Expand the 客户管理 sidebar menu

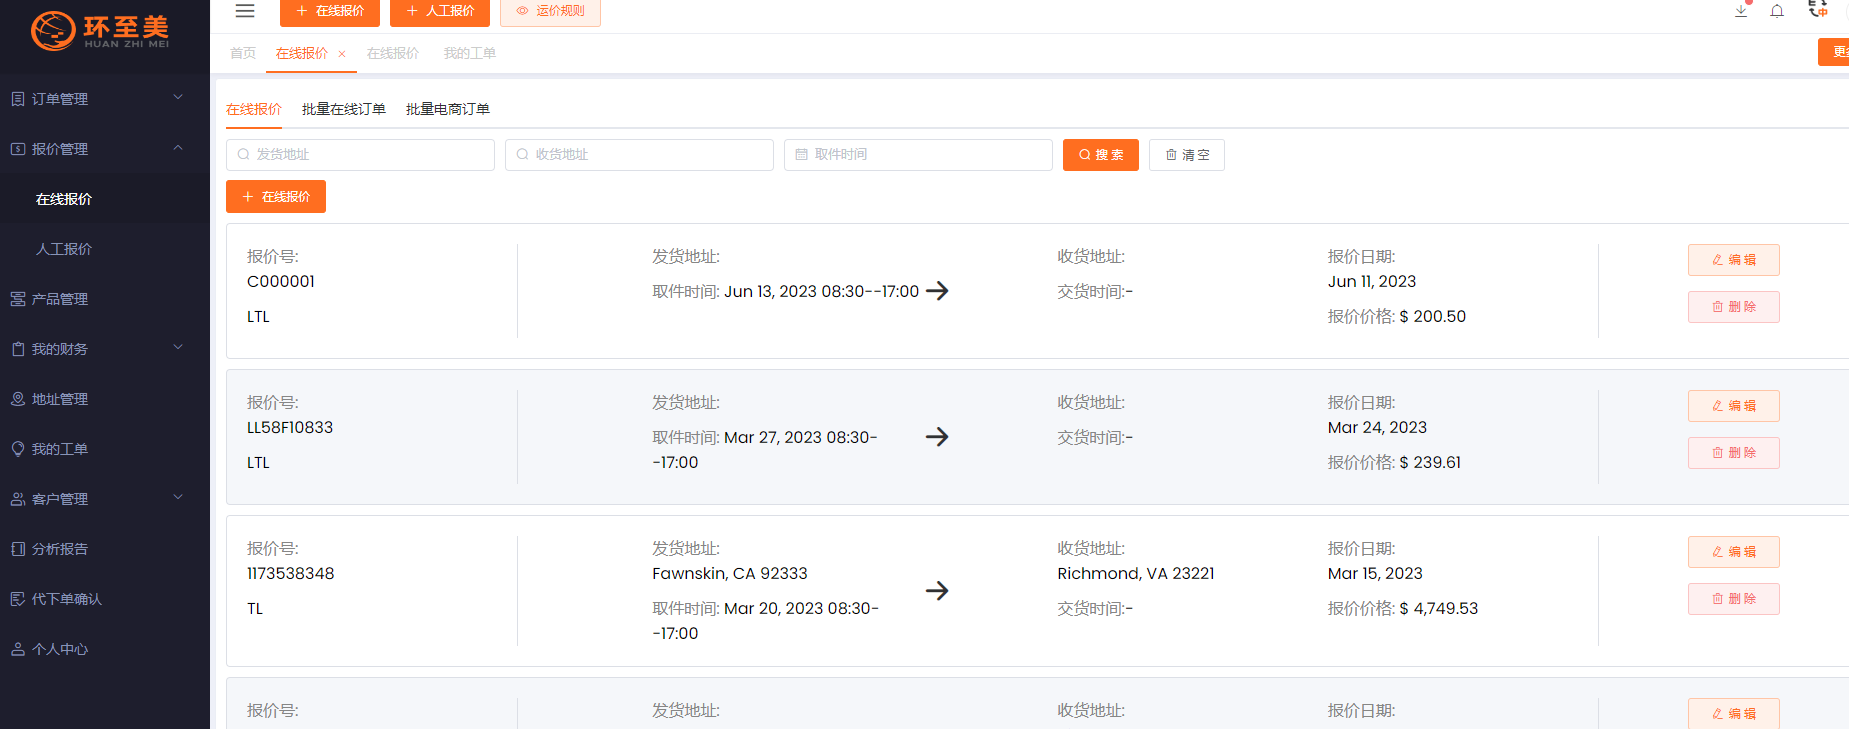tap(100, 499)
